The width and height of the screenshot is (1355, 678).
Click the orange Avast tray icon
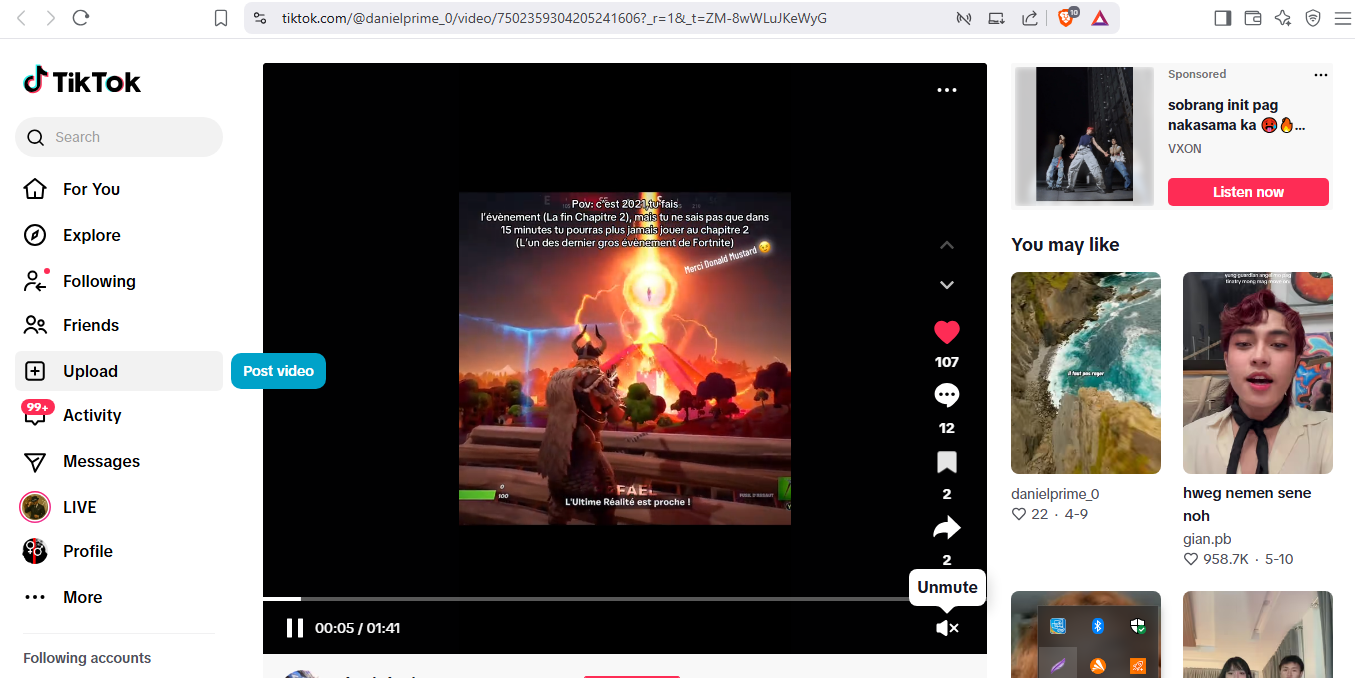pos(1097,666)
